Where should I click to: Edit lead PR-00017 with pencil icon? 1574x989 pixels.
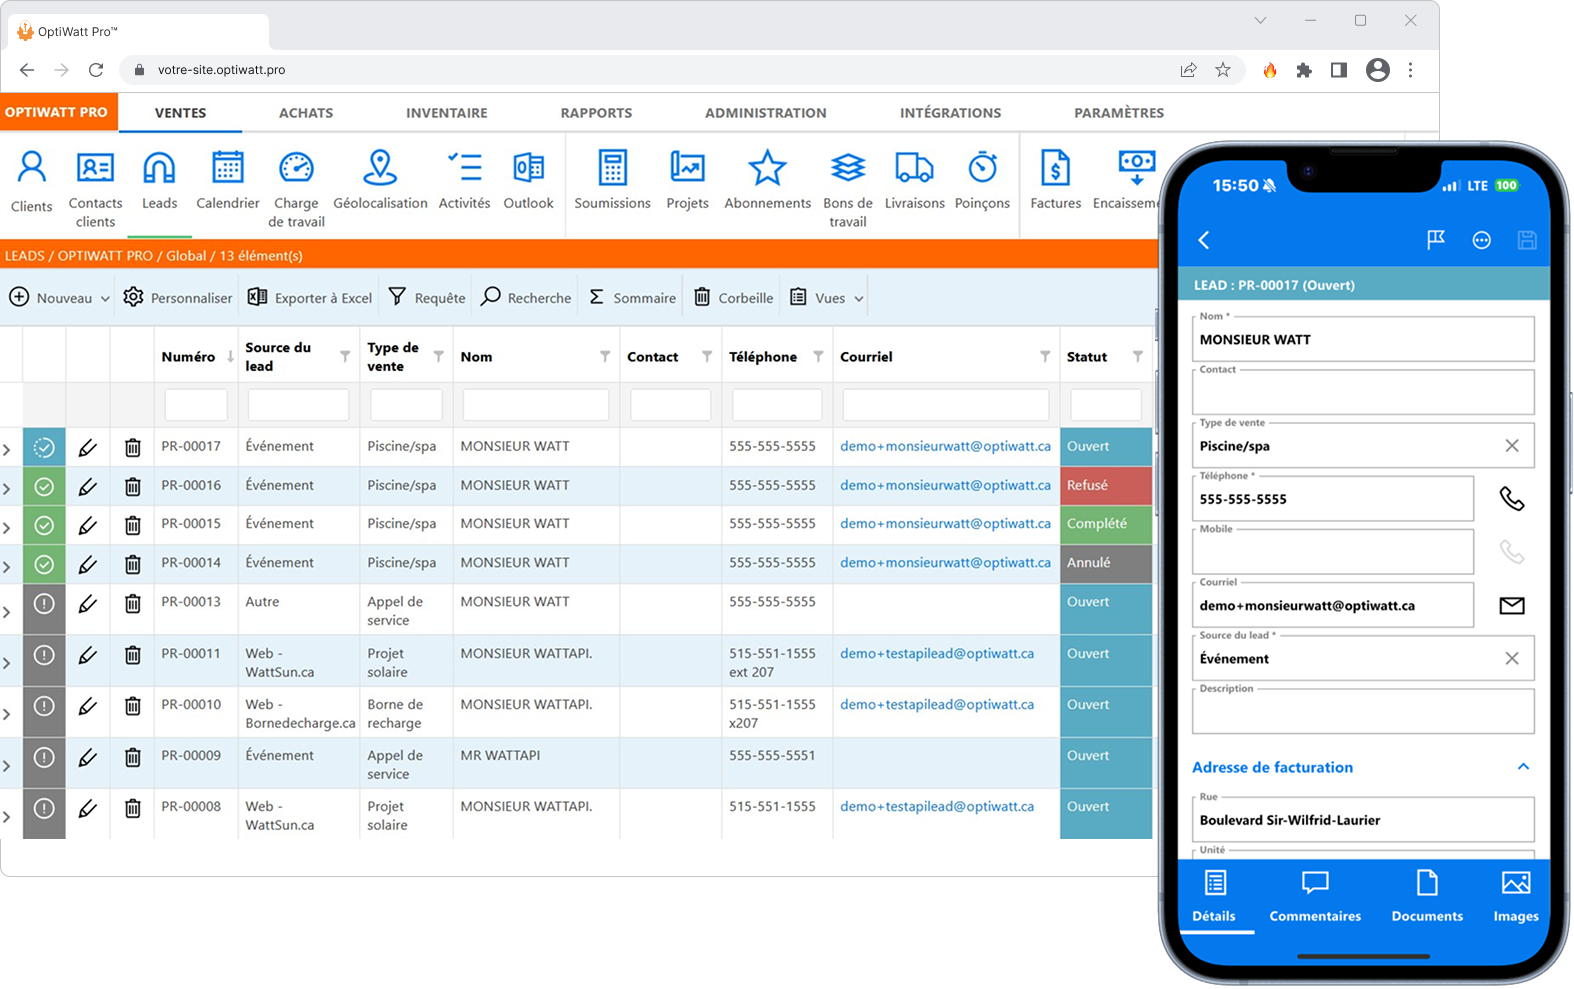click(88, 447)
